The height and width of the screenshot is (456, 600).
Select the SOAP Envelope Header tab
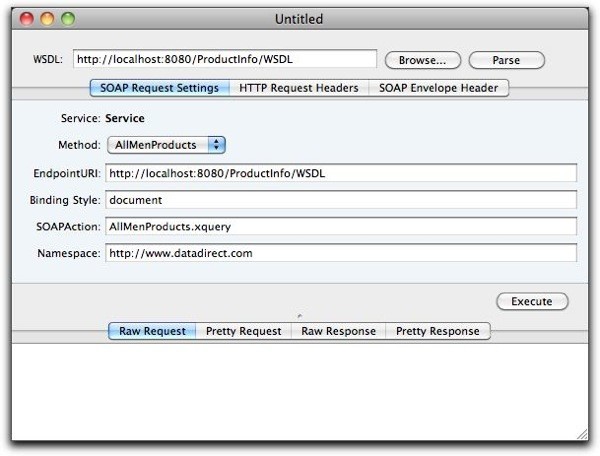[x=439, y=88]
